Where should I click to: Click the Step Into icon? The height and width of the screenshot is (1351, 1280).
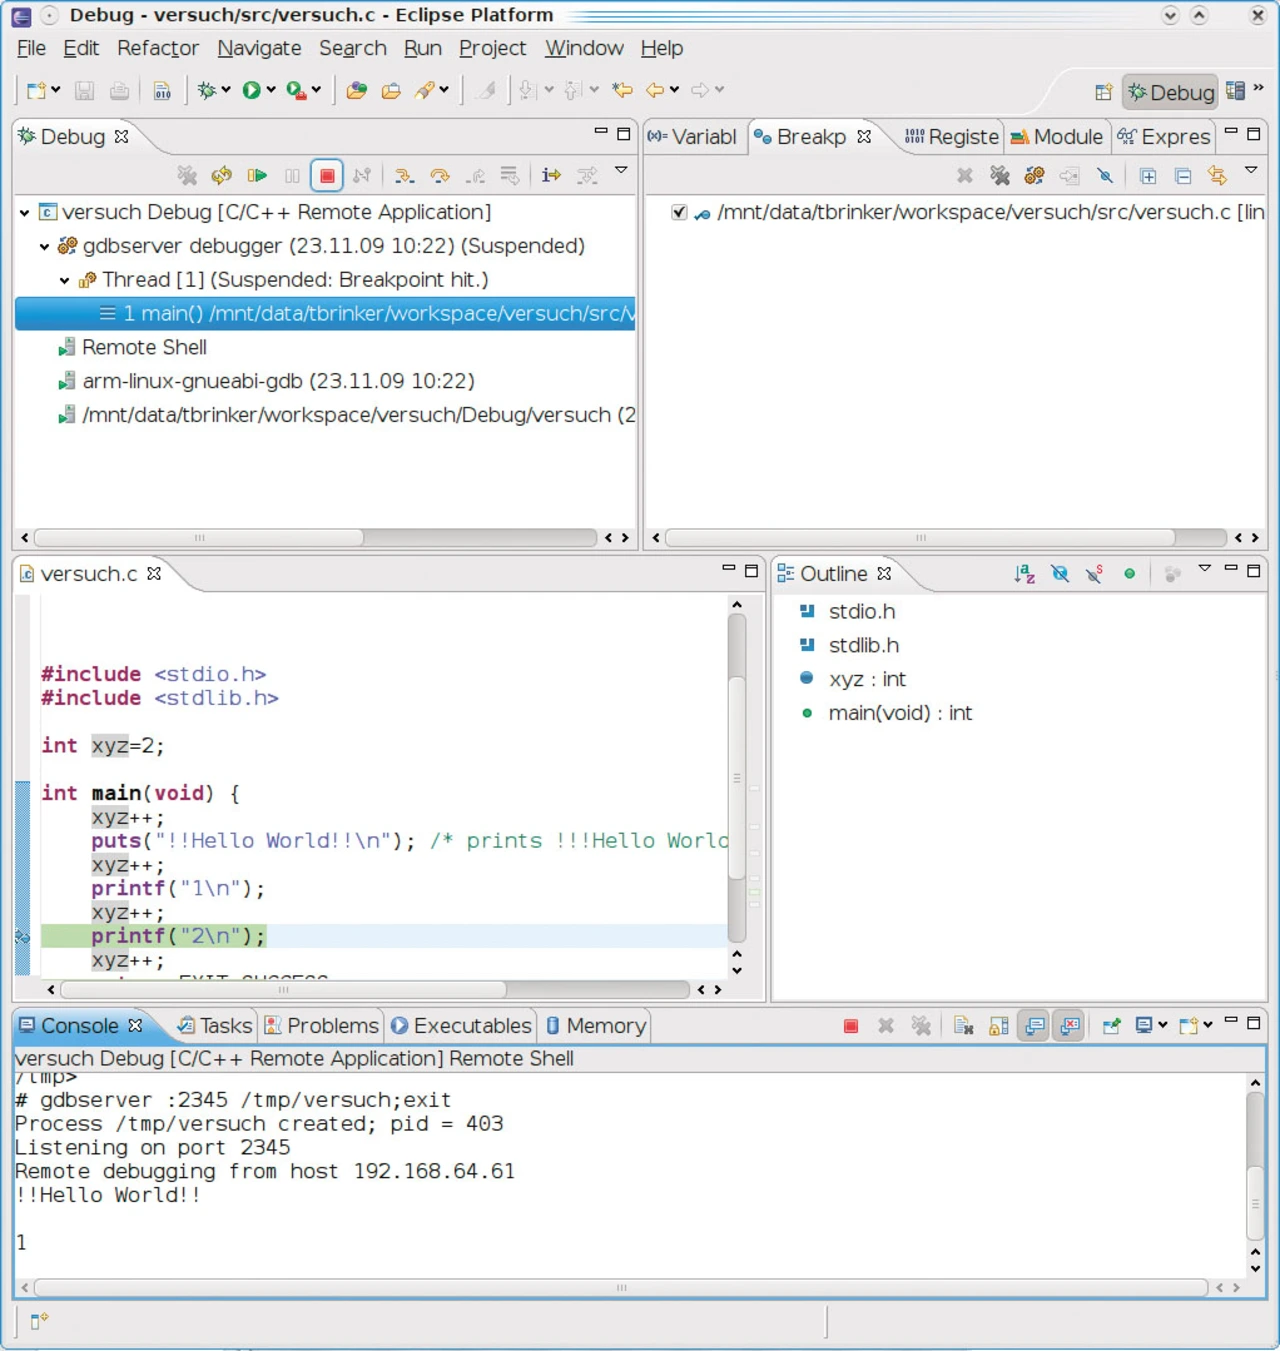tap(403, 176)
